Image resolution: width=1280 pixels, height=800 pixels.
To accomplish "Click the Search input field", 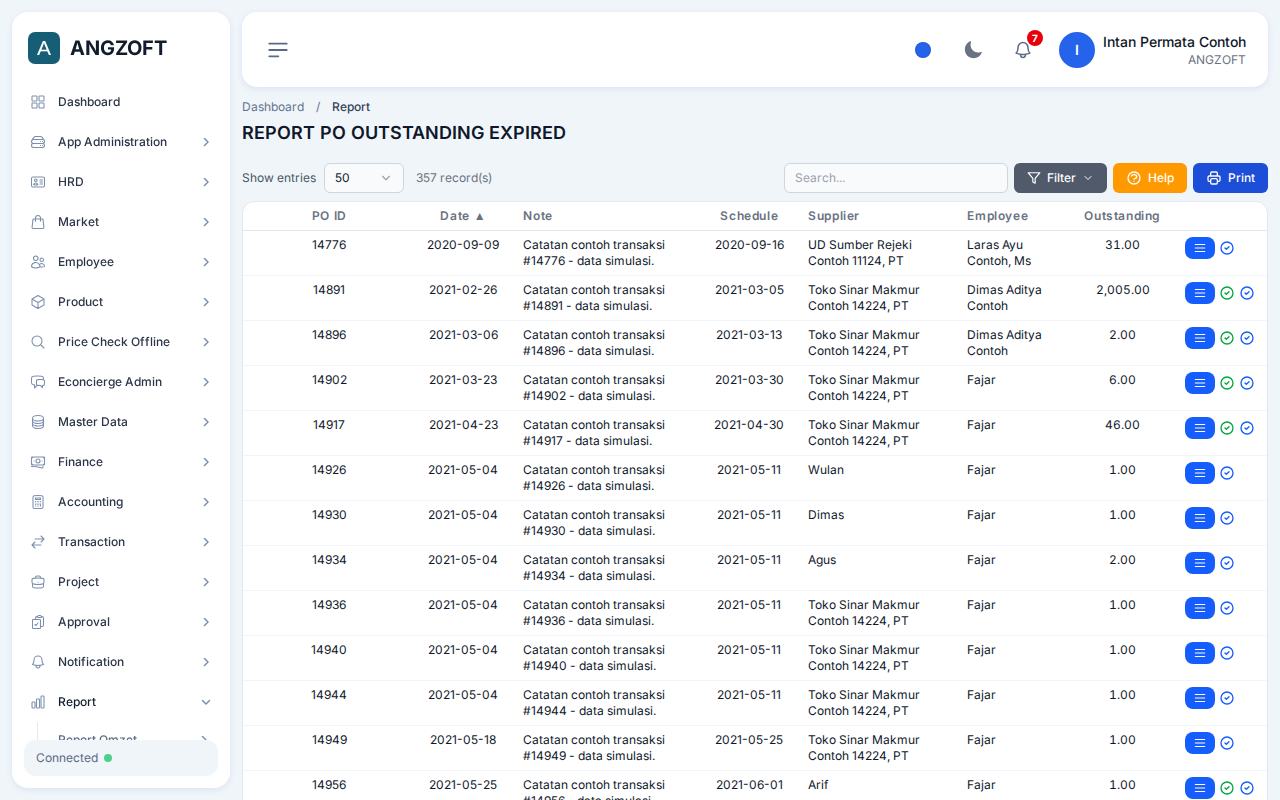I will point(896,178).
